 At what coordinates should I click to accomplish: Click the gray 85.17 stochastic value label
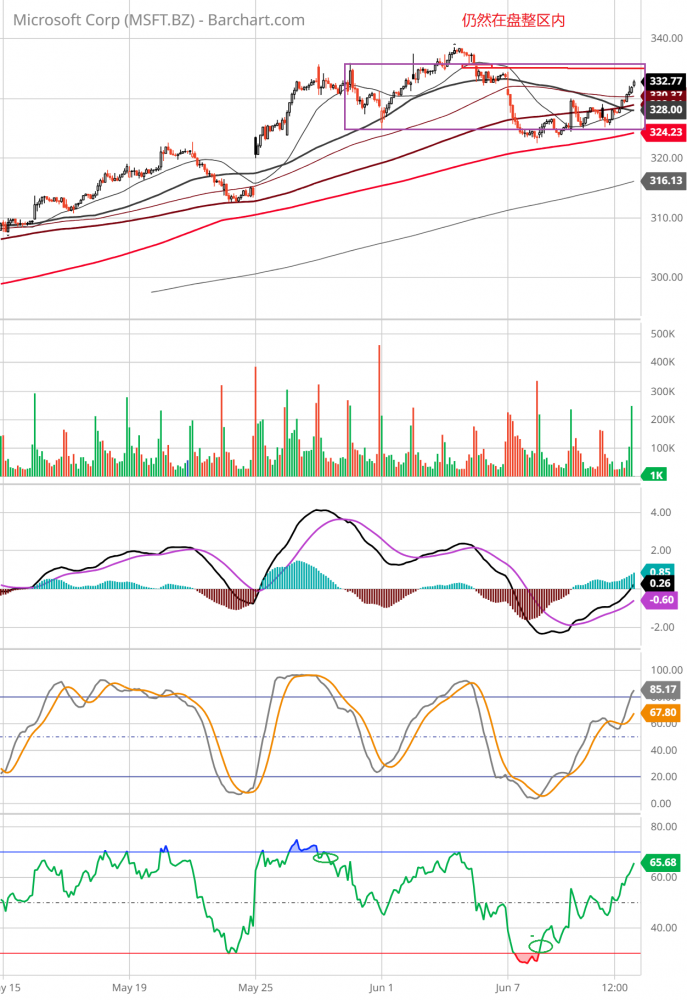pyautogui.click(x=665, y=689)
